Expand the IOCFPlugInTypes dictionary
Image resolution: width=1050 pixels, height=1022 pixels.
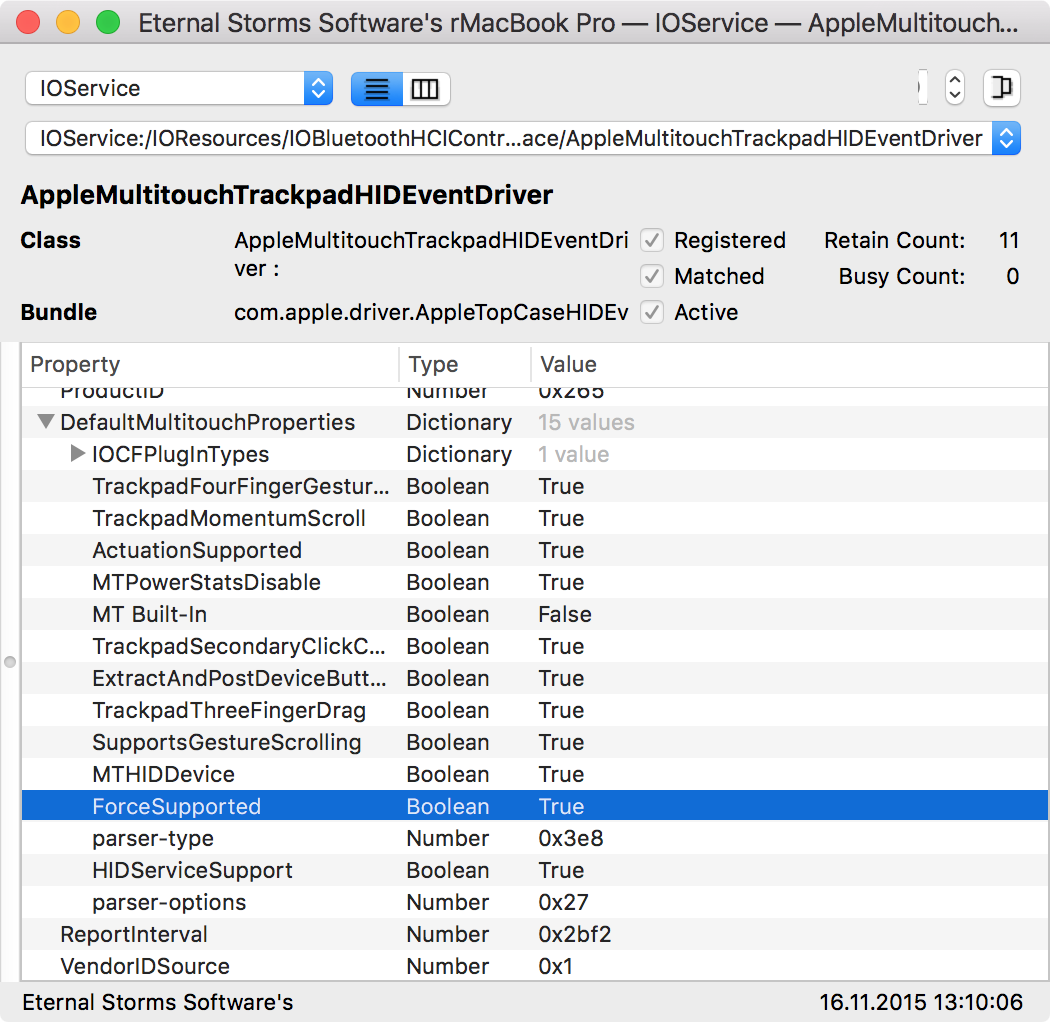coord(78,454)
